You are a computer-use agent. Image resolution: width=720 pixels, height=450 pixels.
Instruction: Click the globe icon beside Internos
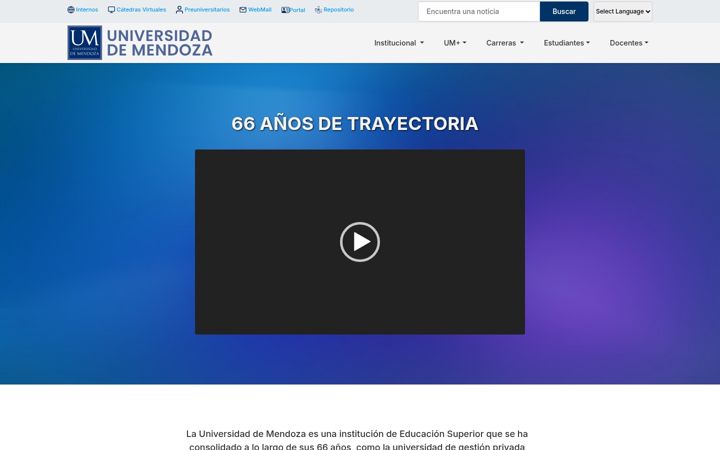coord(71,10)
